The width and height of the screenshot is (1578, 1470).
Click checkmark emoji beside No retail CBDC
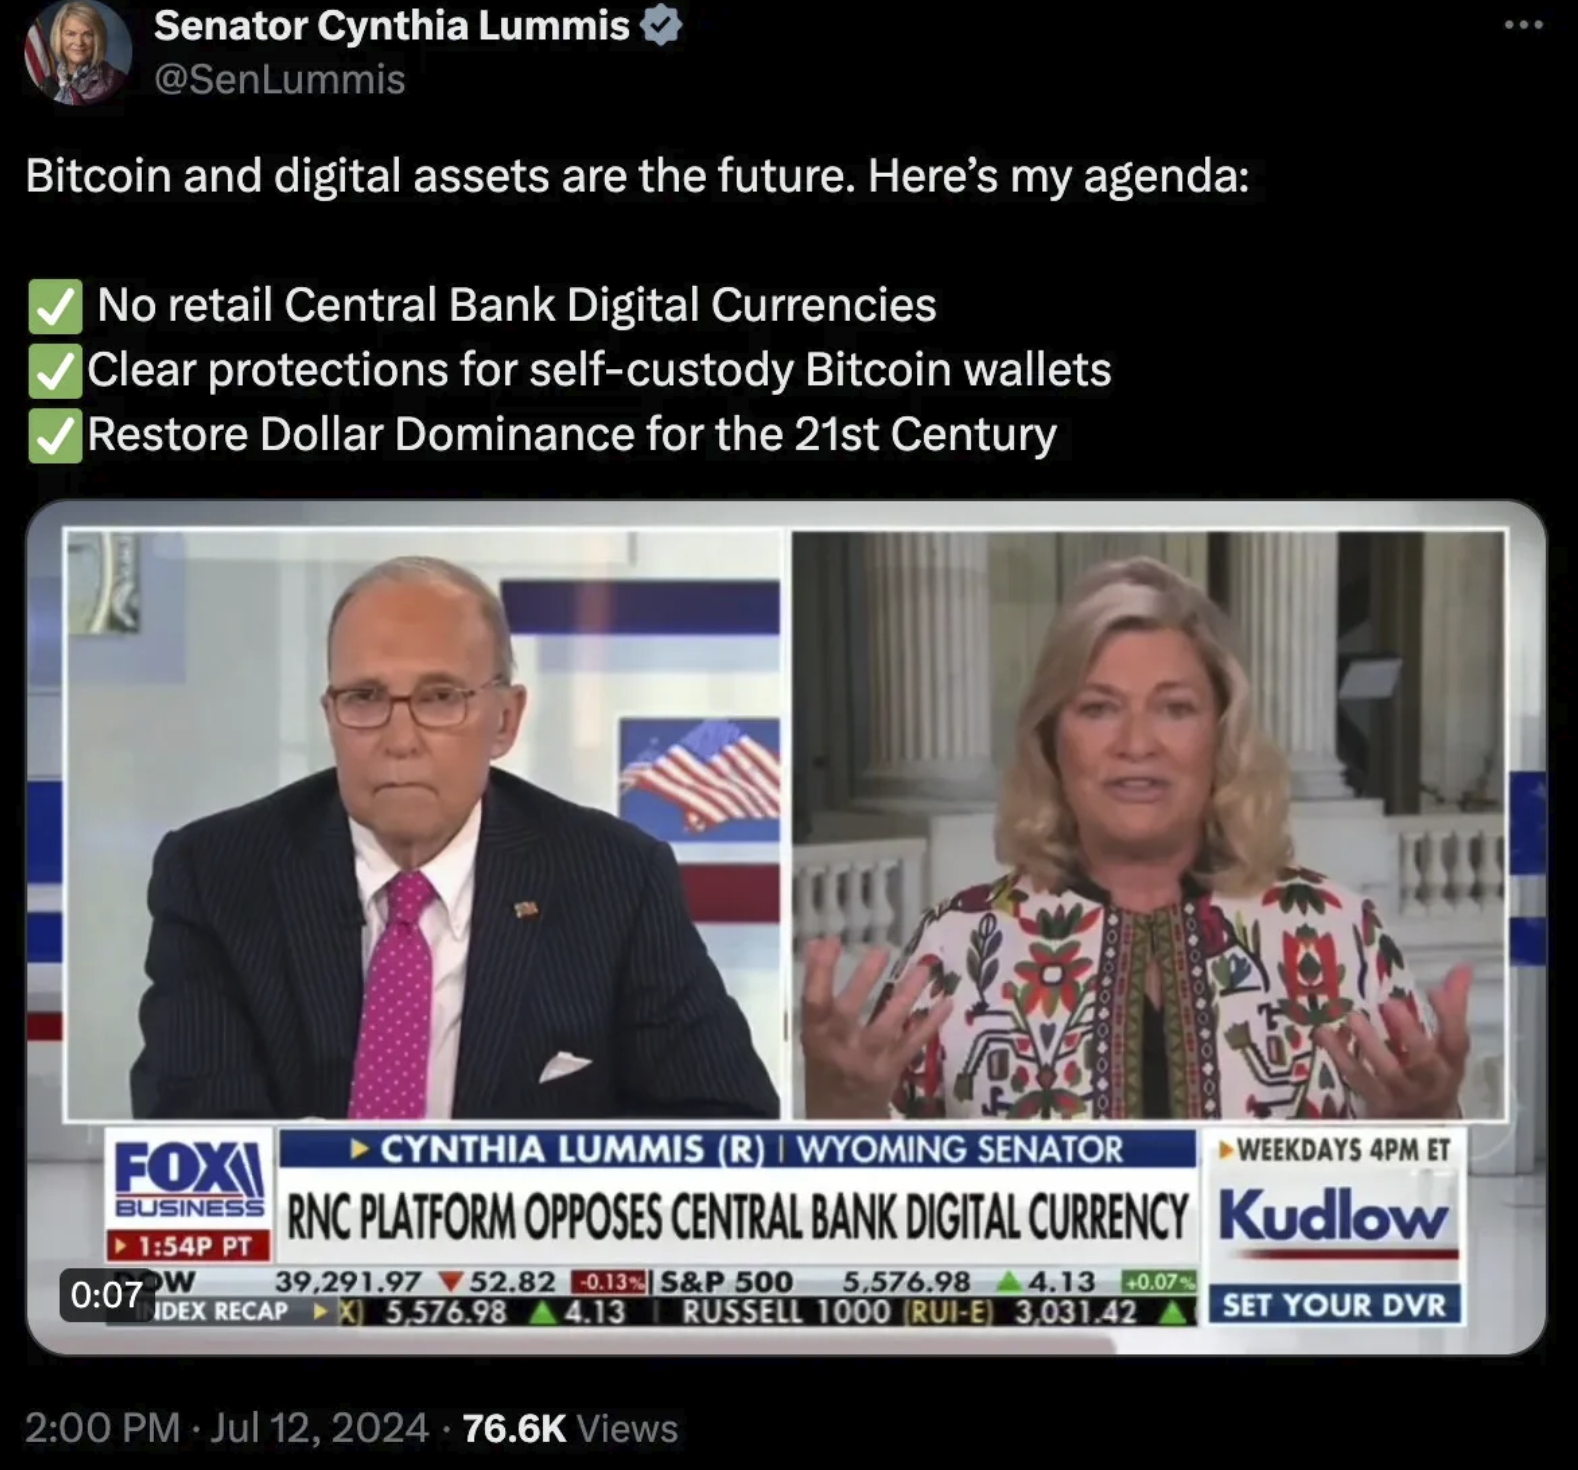coord(55,307)
